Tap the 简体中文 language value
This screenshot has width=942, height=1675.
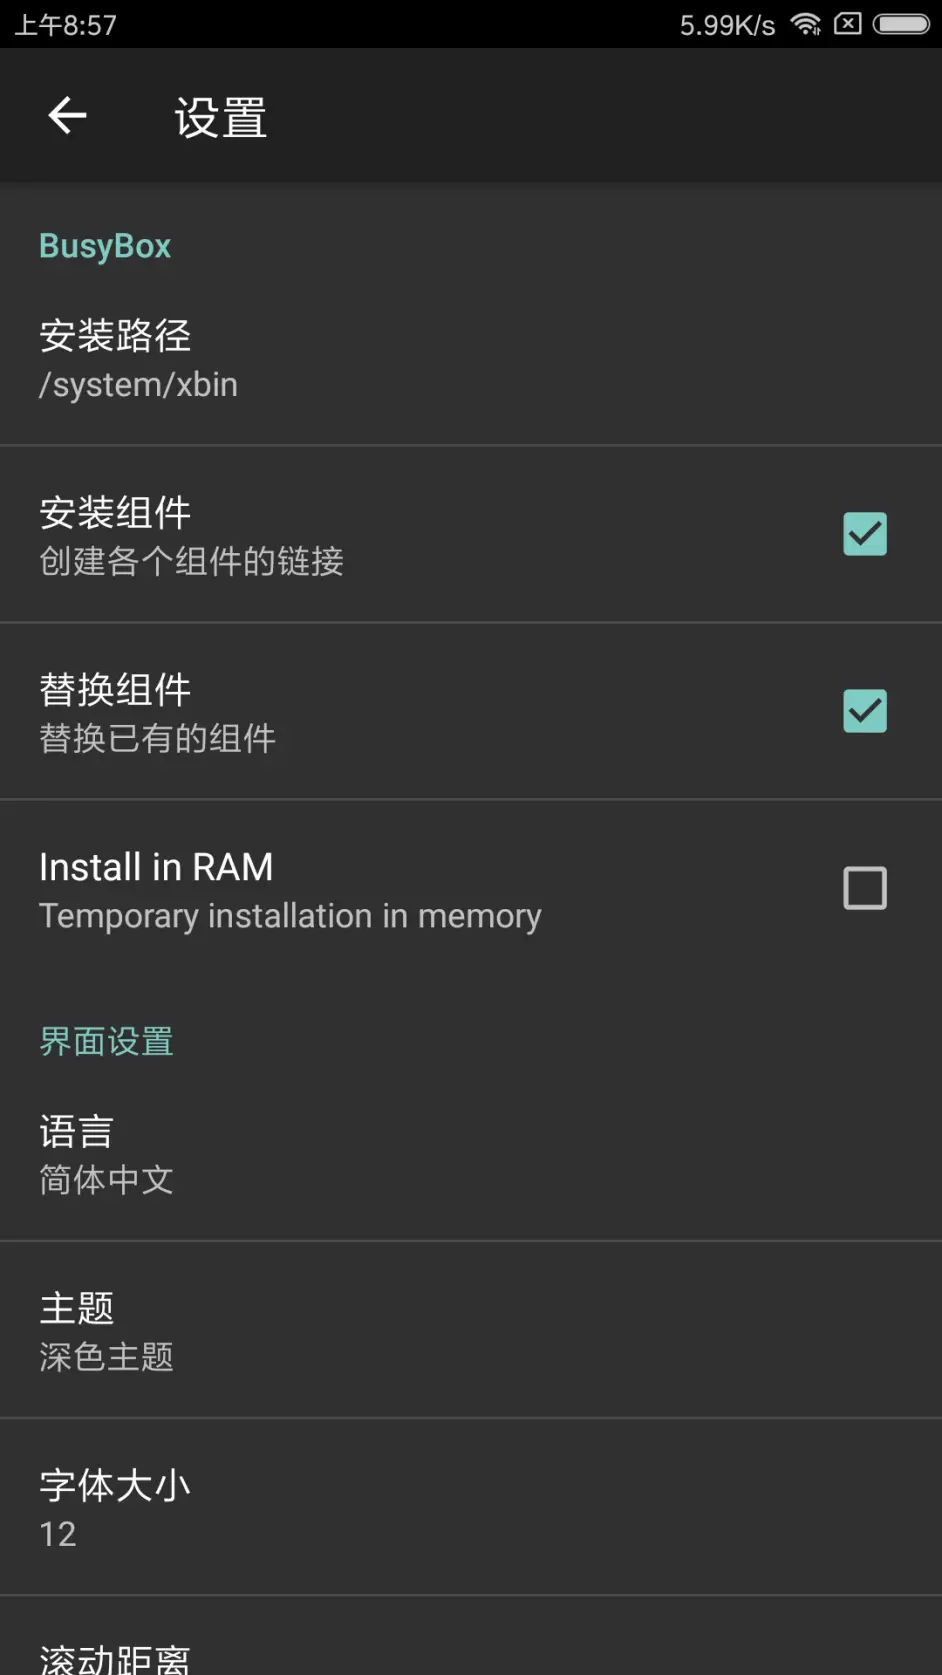click(x=106, y=1180)
